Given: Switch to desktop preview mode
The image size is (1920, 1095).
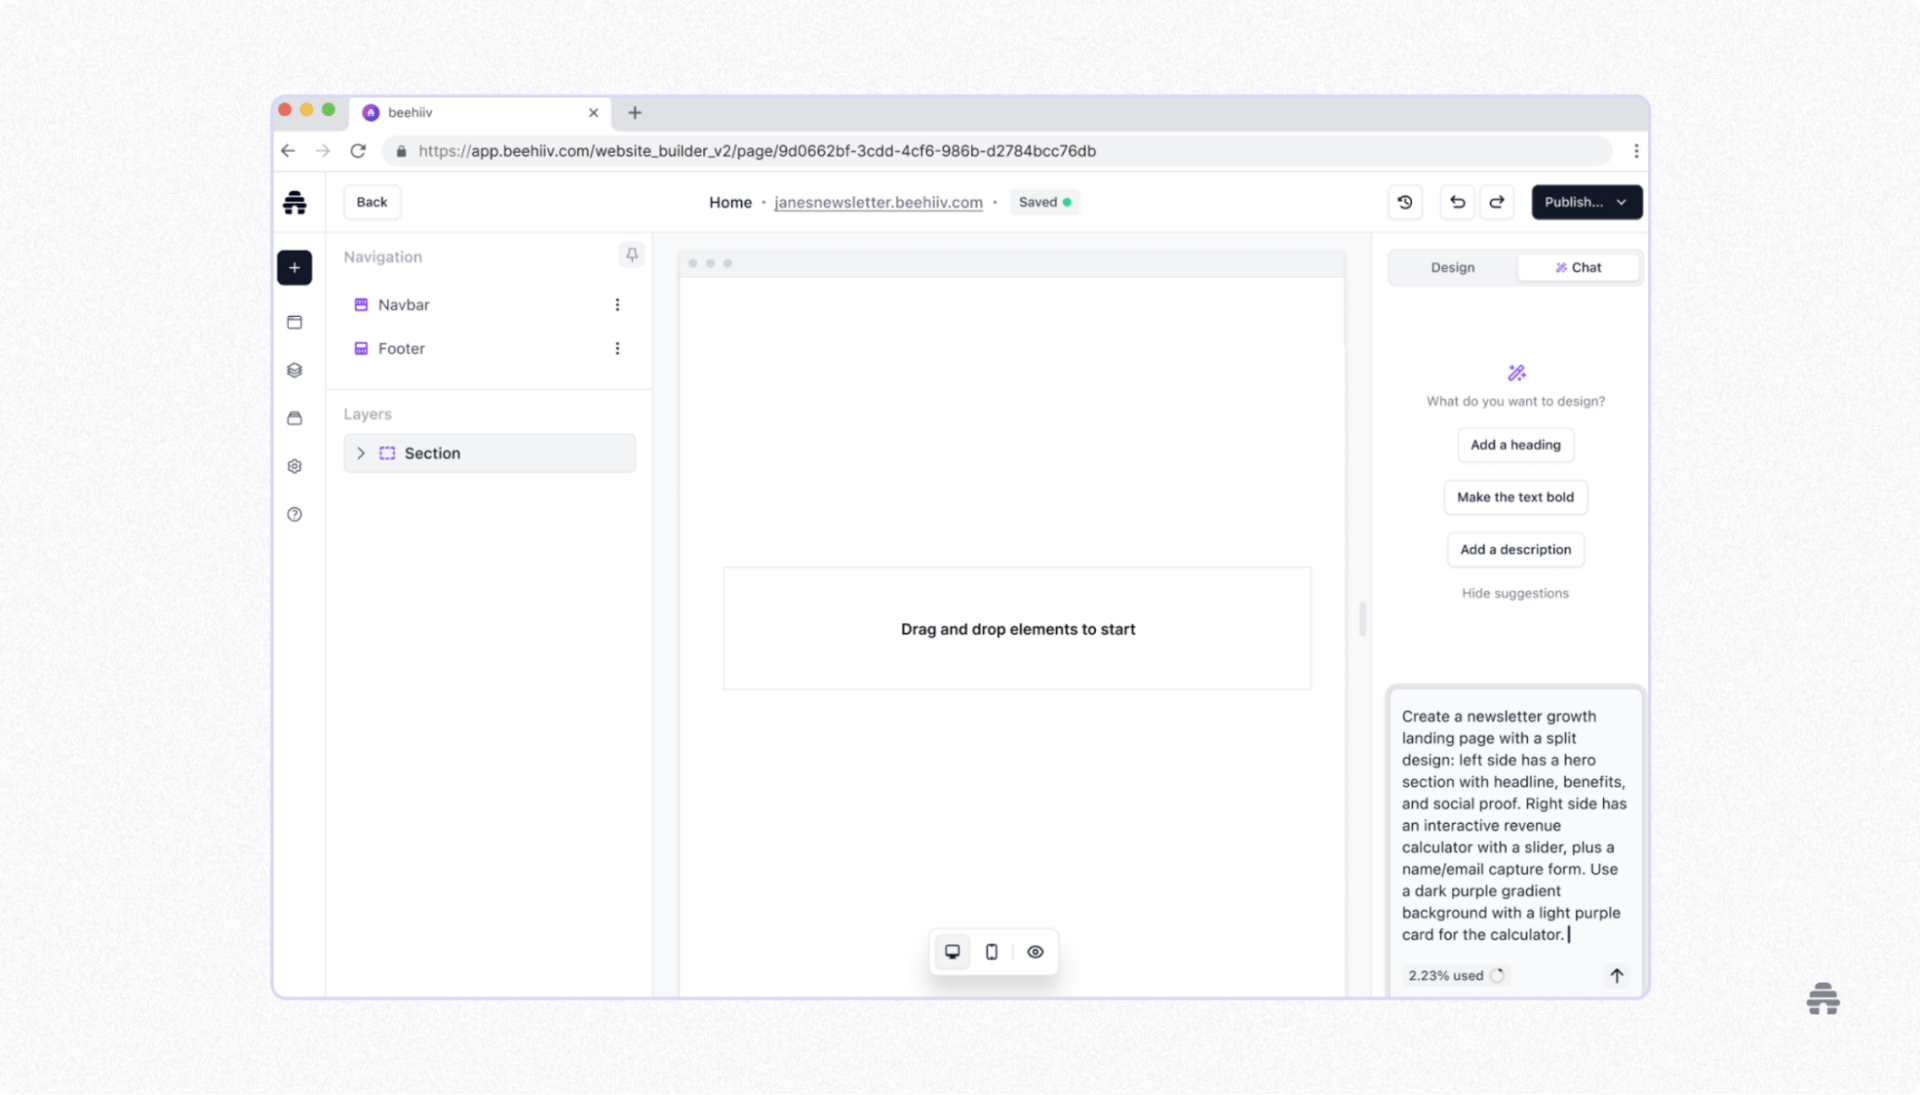Looking at the screenshot, I should coord(952,952).
